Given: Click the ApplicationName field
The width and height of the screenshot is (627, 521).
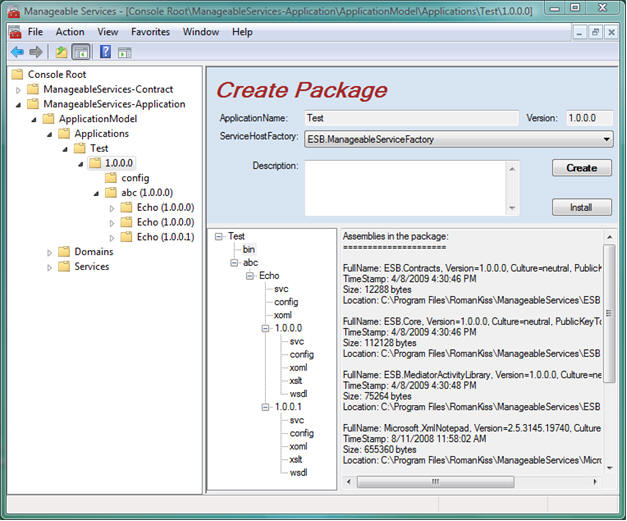Looking at the screenshot, I should coord(411,118).
